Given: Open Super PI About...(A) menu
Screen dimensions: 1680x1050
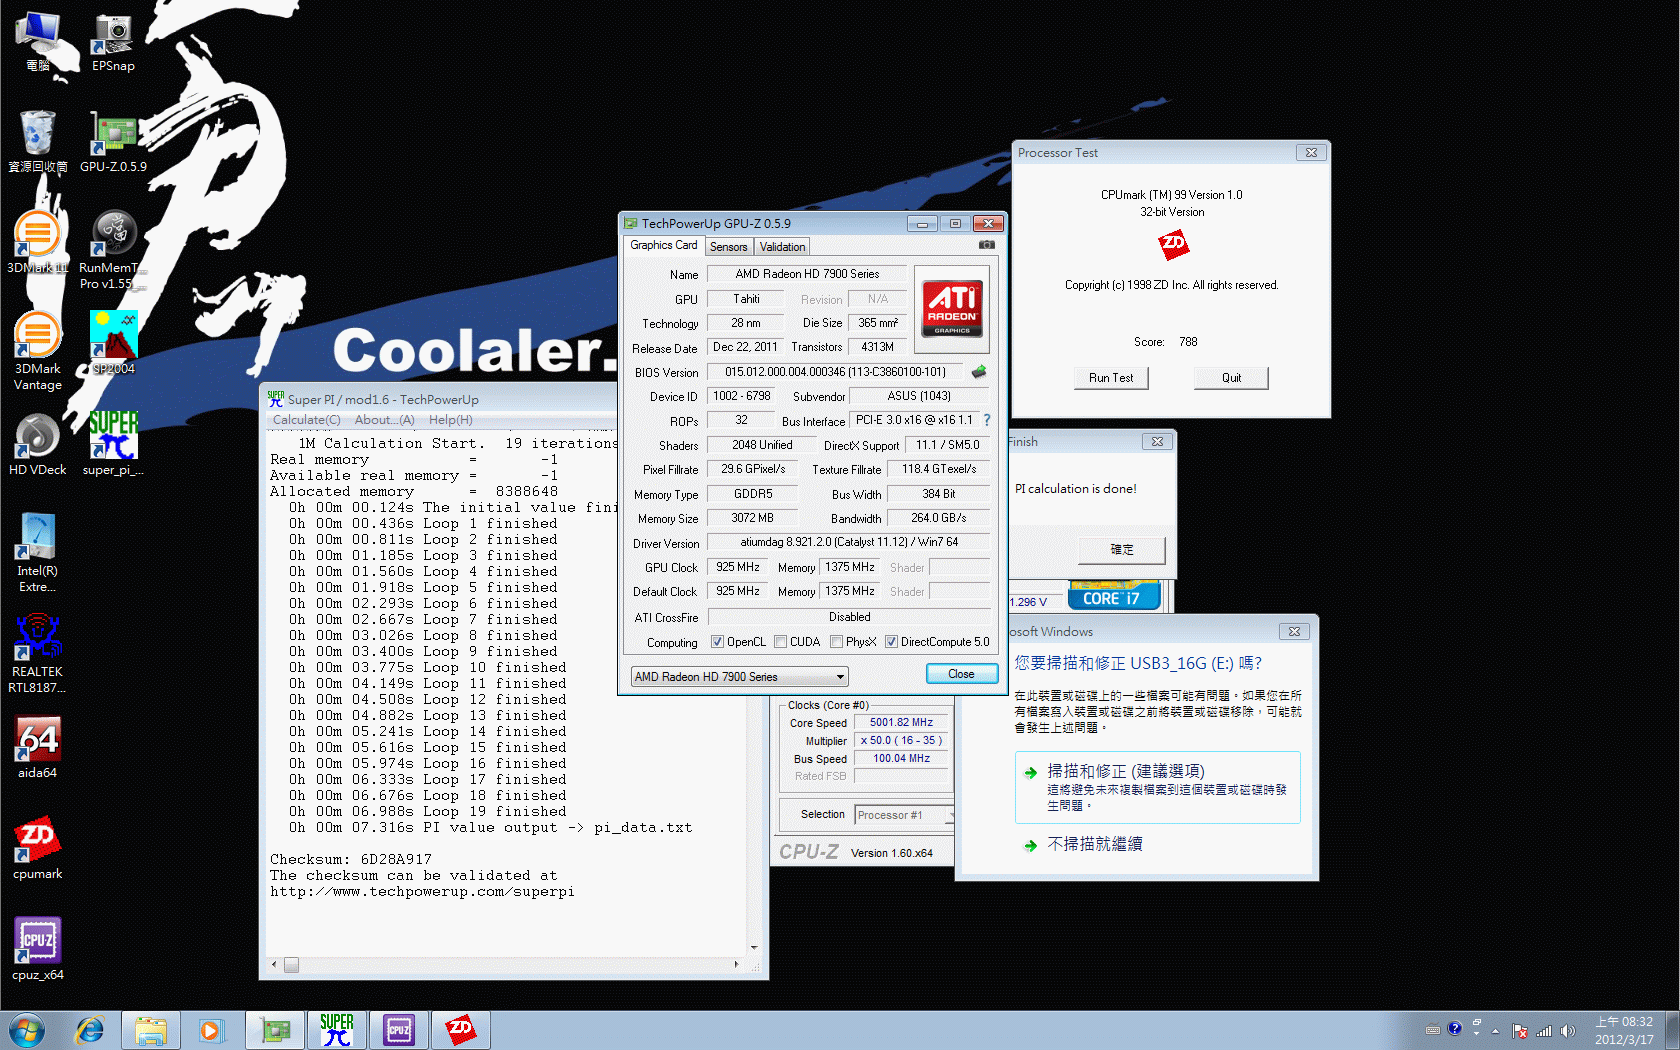Looking at the screenshot, I should point(384,420).
